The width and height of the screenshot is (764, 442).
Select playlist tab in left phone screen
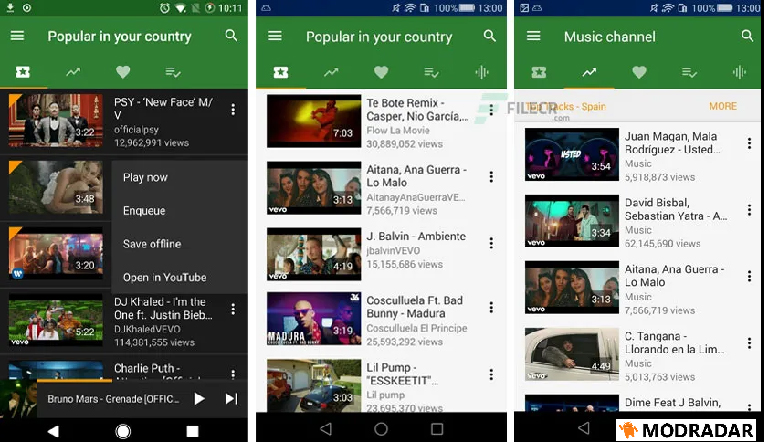(x=173, y=73)
